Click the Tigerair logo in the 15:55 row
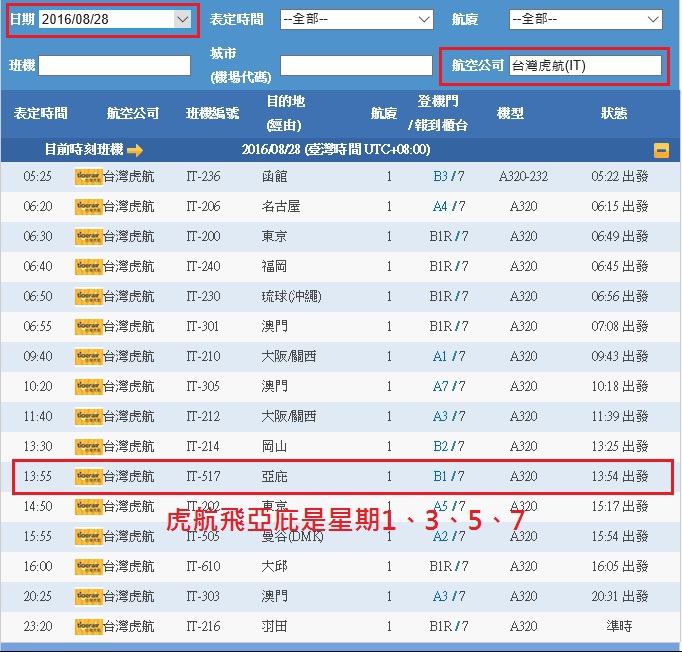Screen dimensions: 682x652 point(89,537)
